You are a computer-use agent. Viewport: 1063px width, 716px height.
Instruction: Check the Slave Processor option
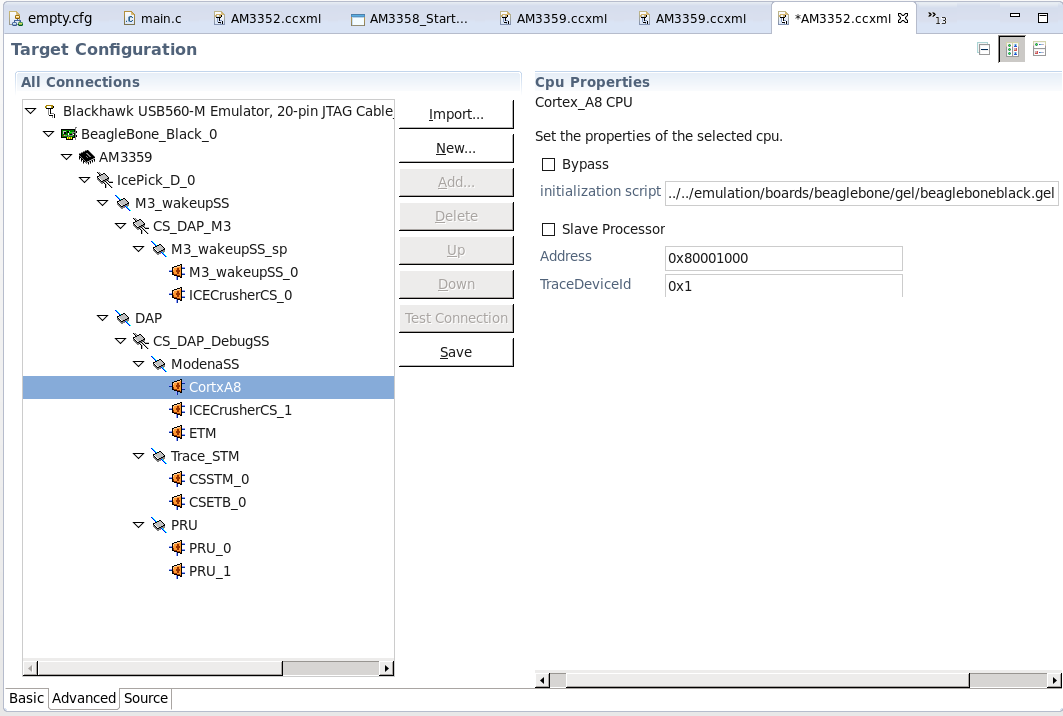tap(548, 228)
